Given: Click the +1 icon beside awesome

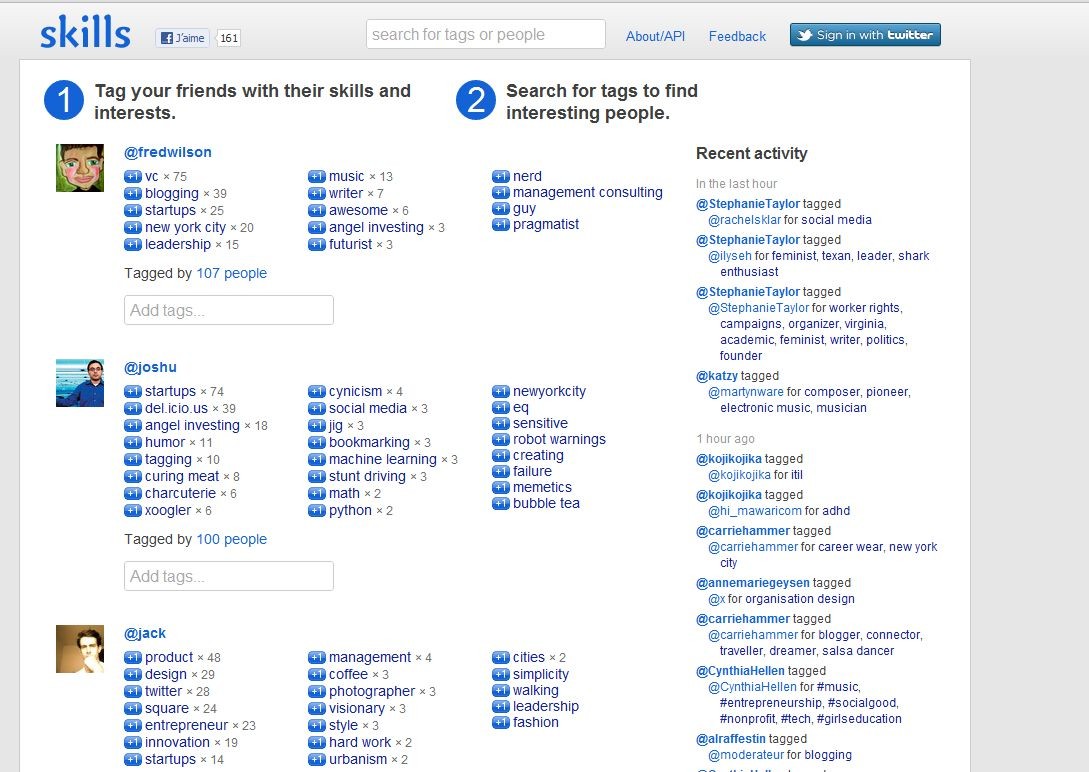Looking at the screenshot, I should point(317,210).
